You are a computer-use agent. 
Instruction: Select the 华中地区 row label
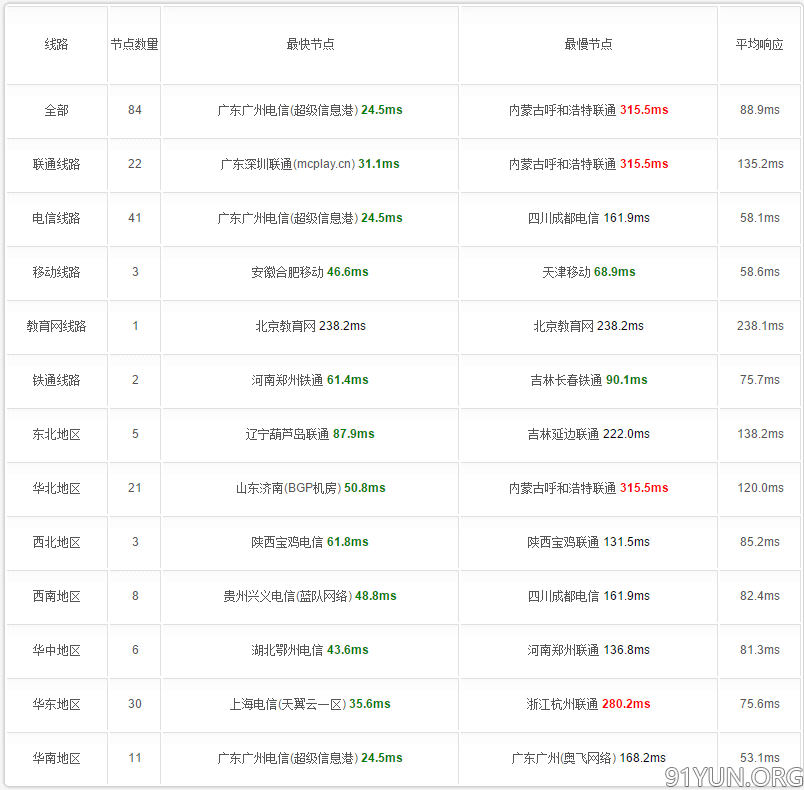coord(56,650)
